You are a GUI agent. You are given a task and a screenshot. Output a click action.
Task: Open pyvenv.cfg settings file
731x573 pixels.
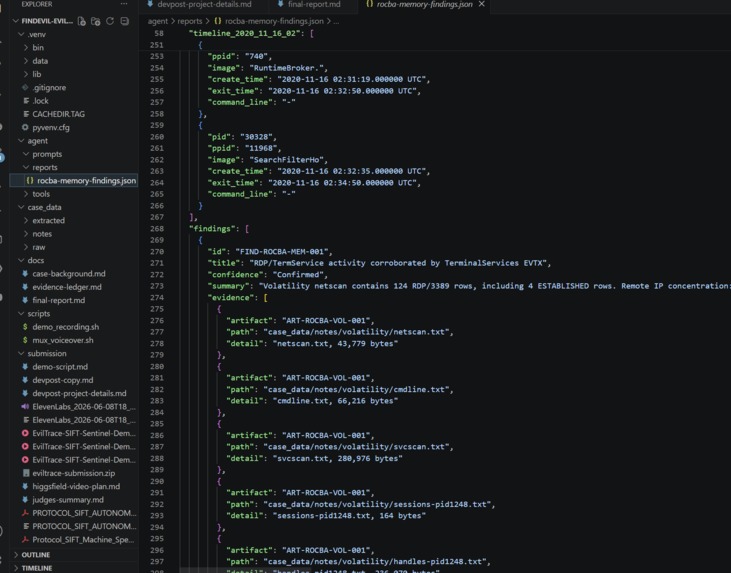(x=50, y=127)
